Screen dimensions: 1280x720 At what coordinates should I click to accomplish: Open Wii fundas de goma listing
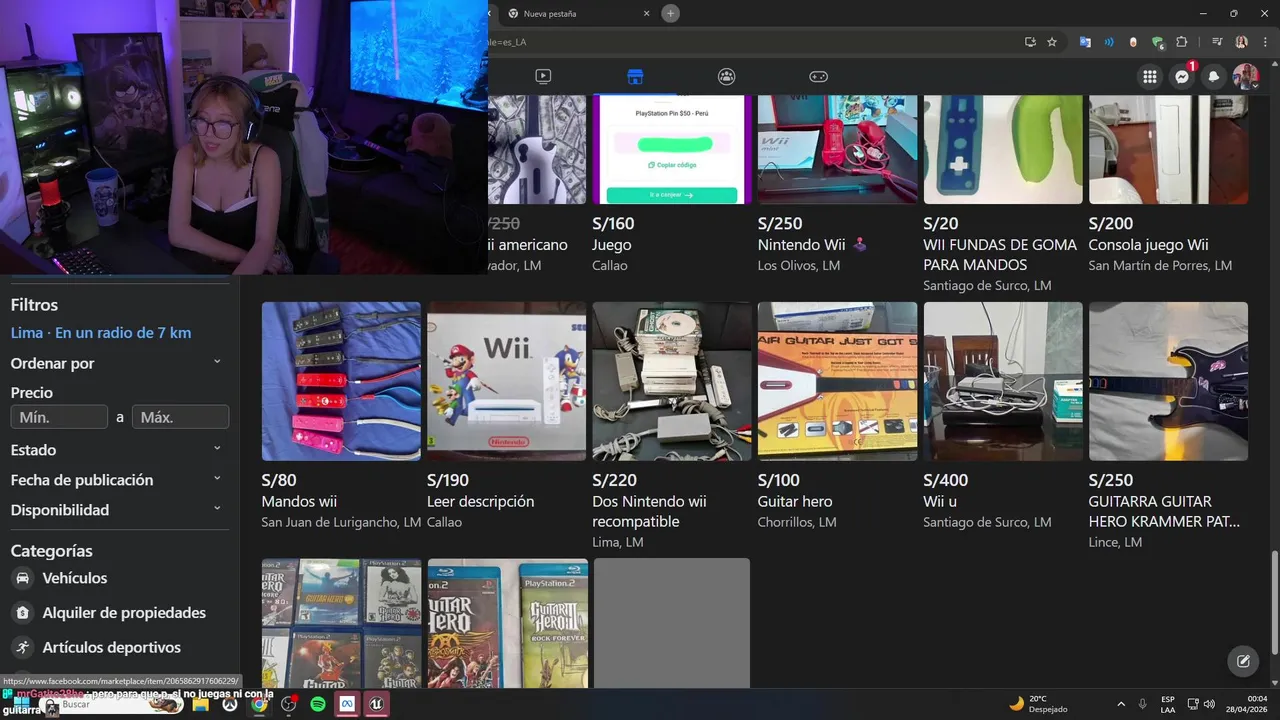click(x=1003, y=150)
